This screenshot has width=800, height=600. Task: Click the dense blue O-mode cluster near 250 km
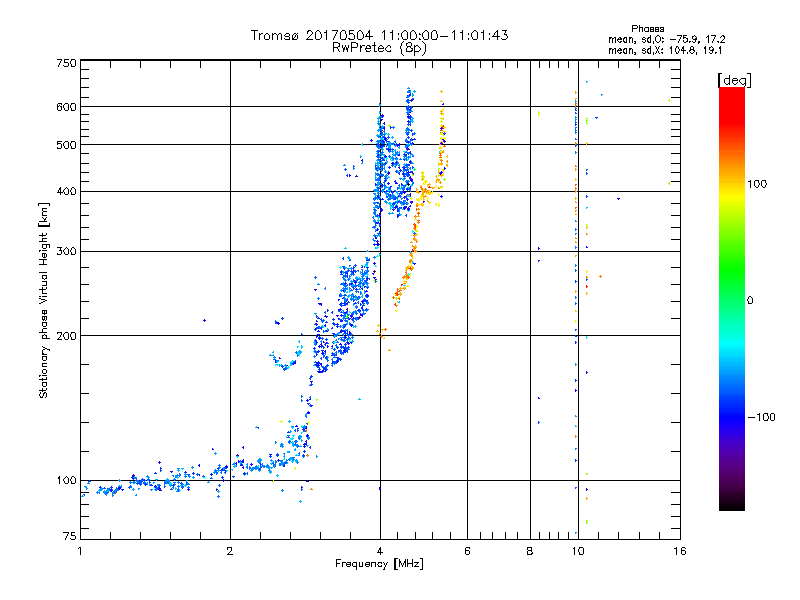pyautogui.click(x=353, y=292)
